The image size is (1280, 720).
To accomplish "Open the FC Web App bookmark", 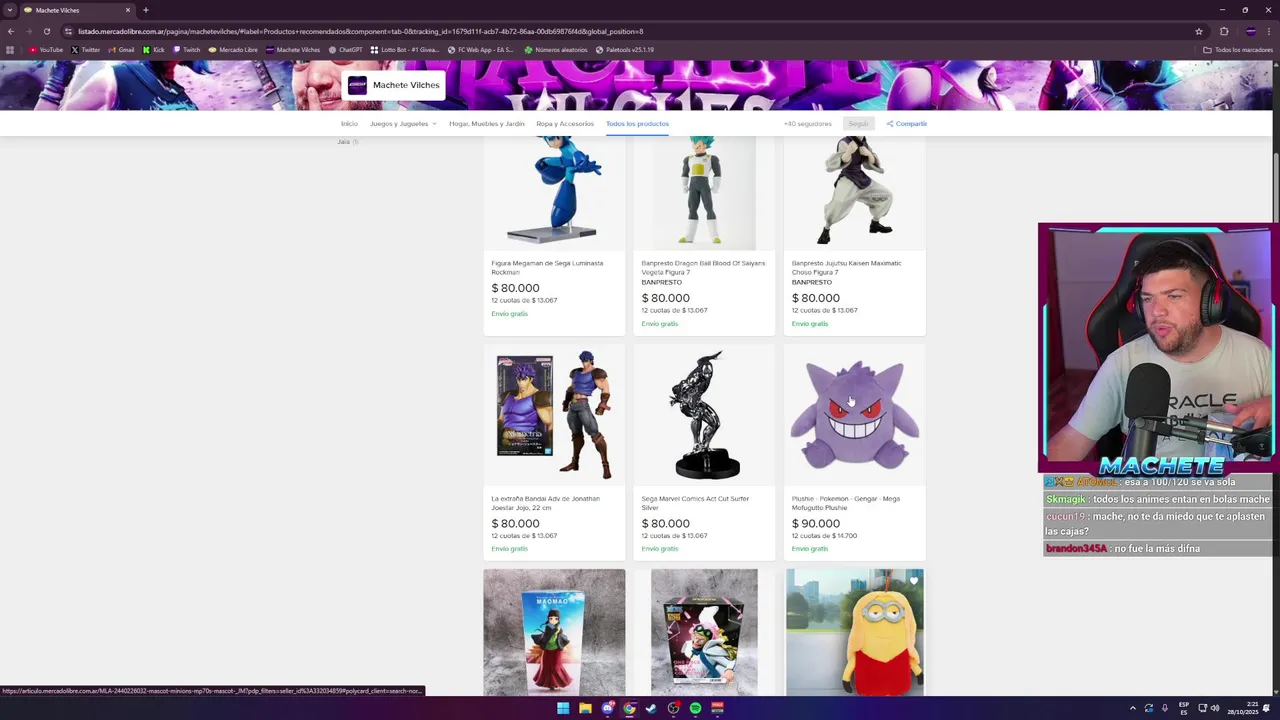I will click(x=480, y=50).
